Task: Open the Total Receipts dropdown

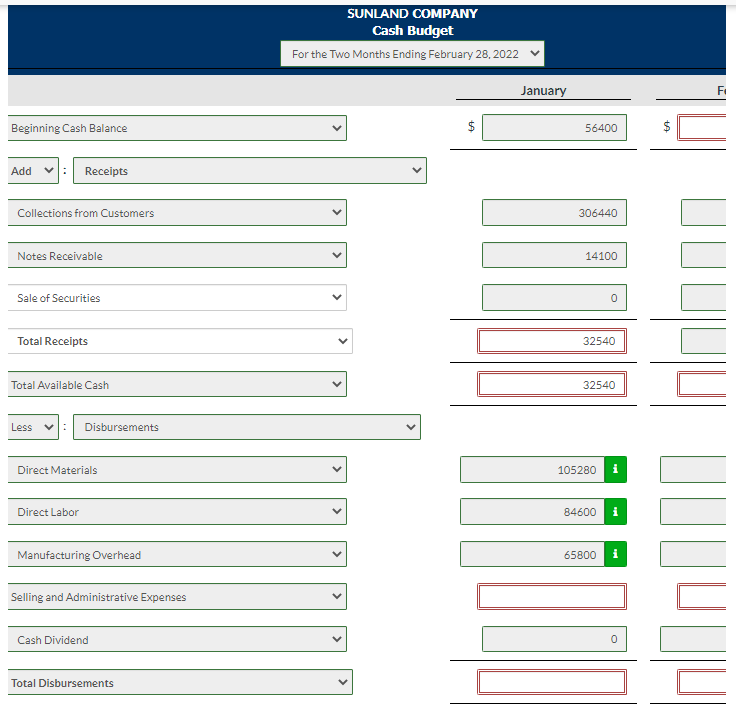Action: point(180,341)
